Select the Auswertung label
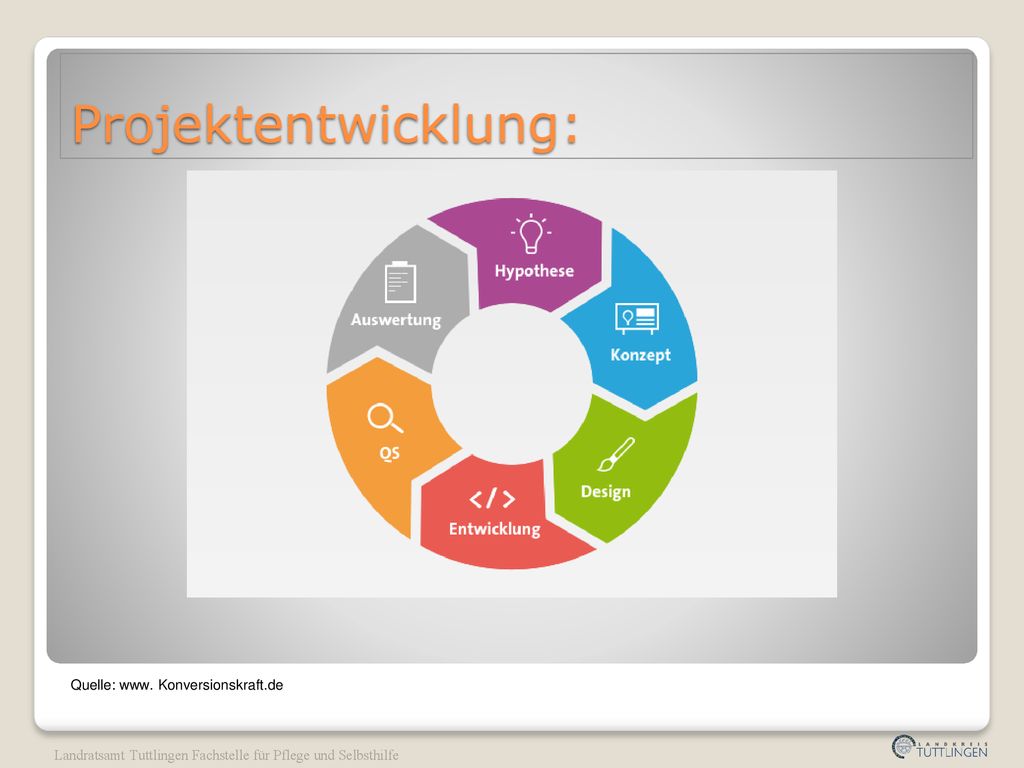 396,320
